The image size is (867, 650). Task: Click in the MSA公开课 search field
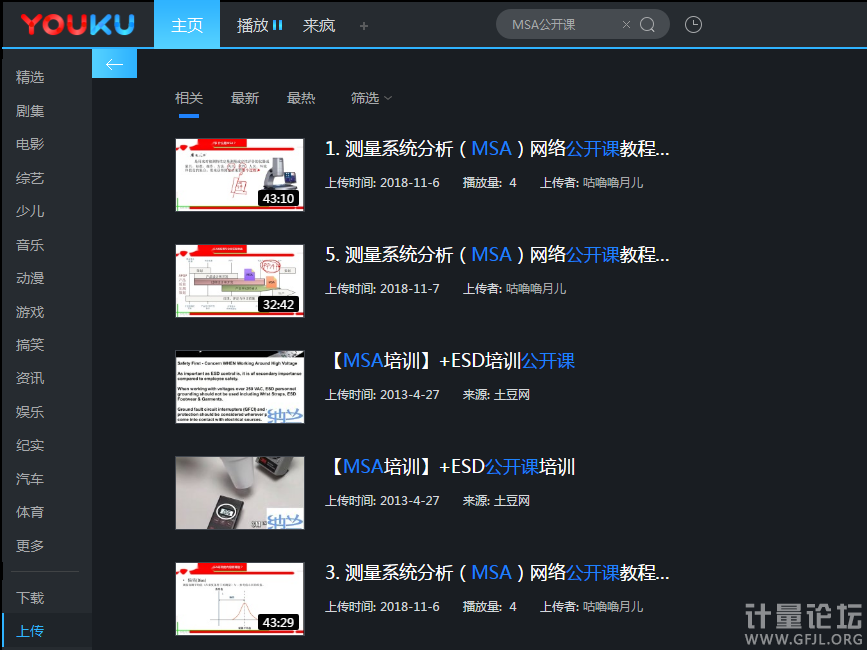click(560, 25)
